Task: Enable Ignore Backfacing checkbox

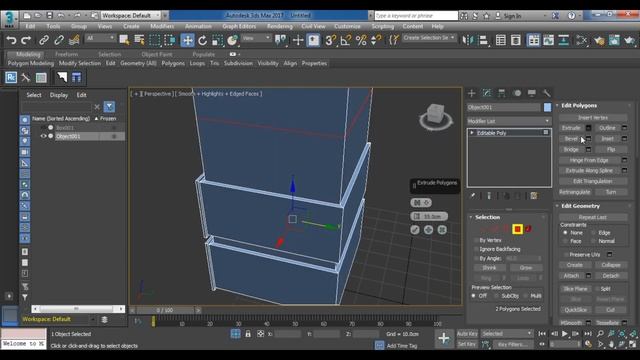Action: (476, 249)
